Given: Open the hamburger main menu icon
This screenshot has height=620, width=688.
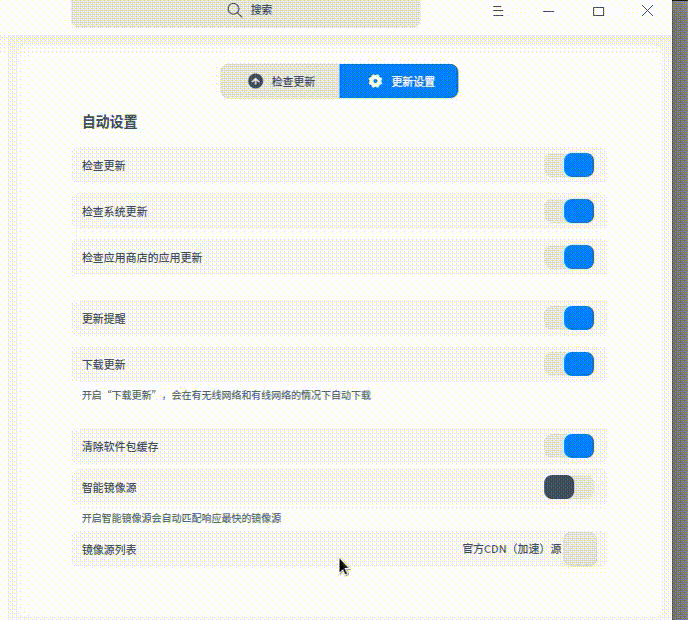Looking at the screenshot, I should tap(498, 11).
